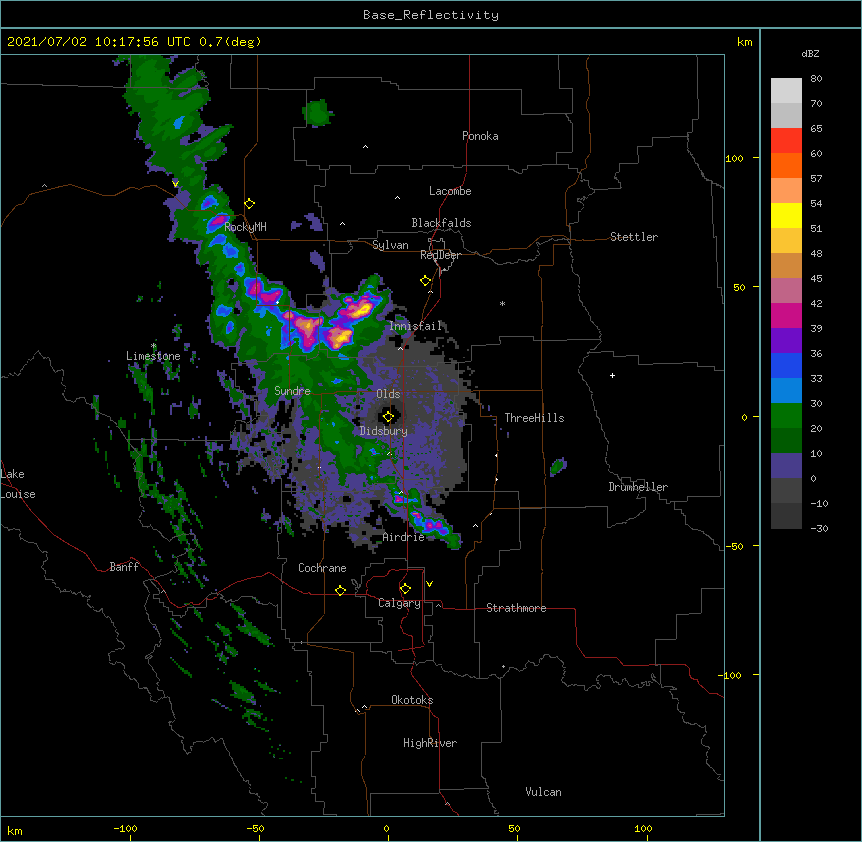
Task: Select the dark orange 57-60 dBZ legend swatch
Action: 786,165
